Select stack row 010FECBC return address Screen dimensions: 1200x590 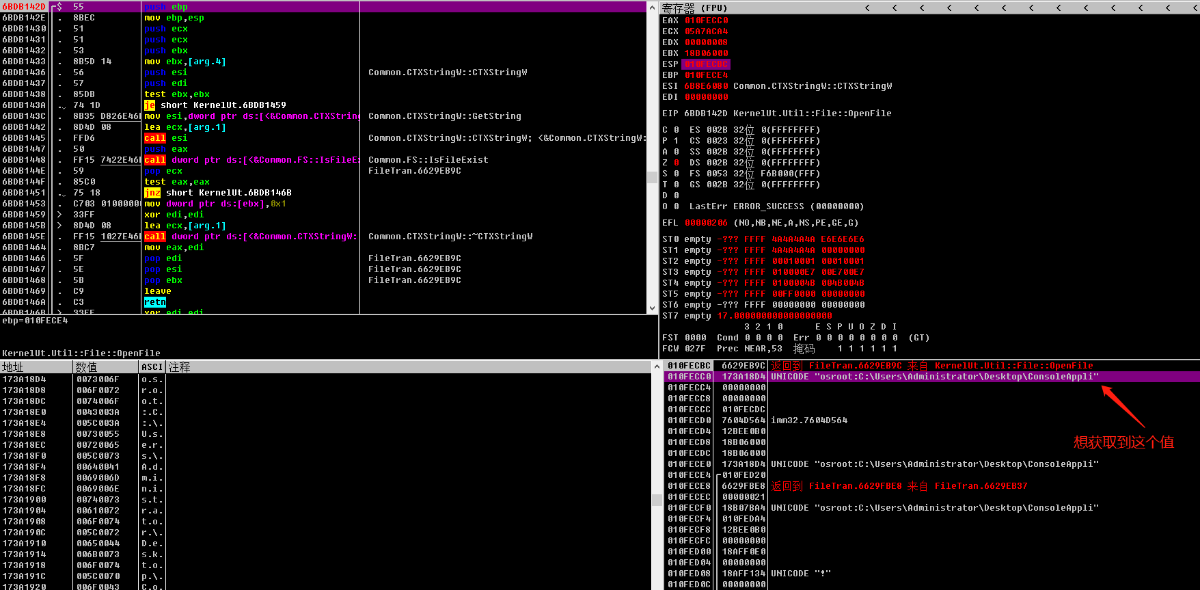coord(930,367)
